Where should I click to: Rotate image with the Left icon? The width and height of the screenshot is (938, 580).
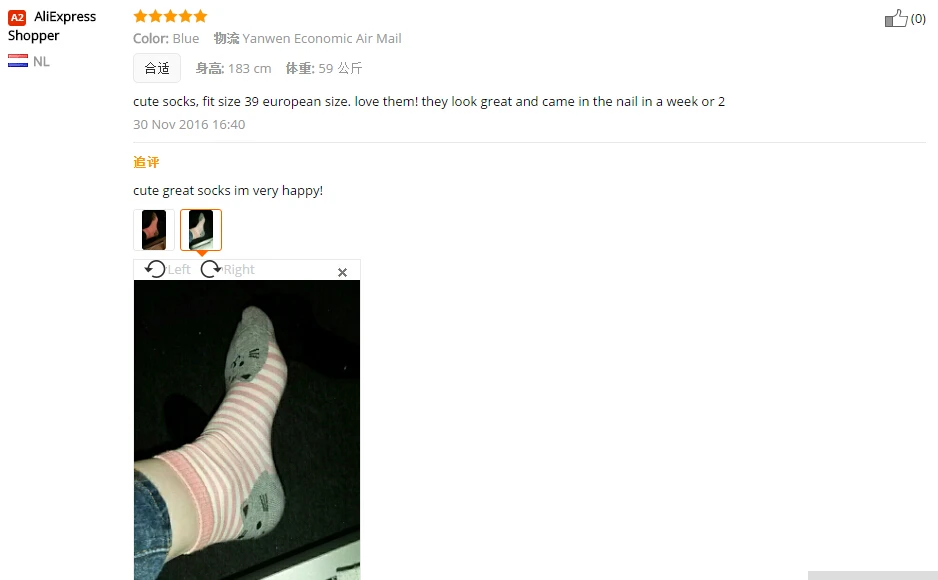pyautogui.click(x=155, y=269)
